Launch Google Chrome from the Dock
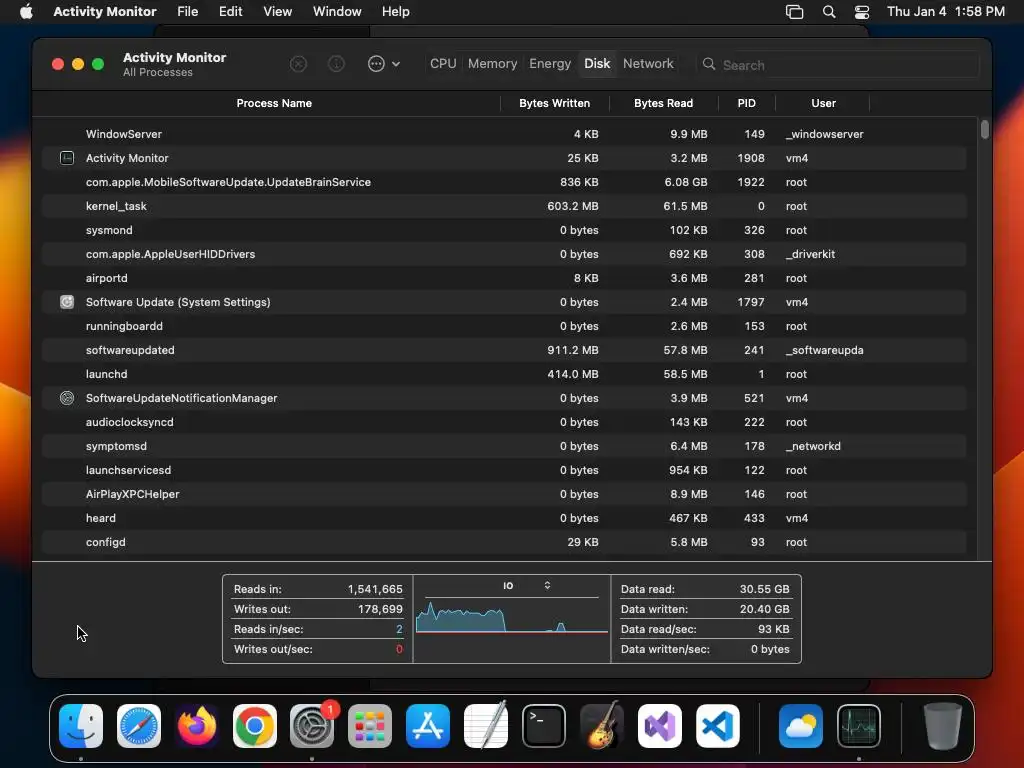1024x768 pixels. 255,726
